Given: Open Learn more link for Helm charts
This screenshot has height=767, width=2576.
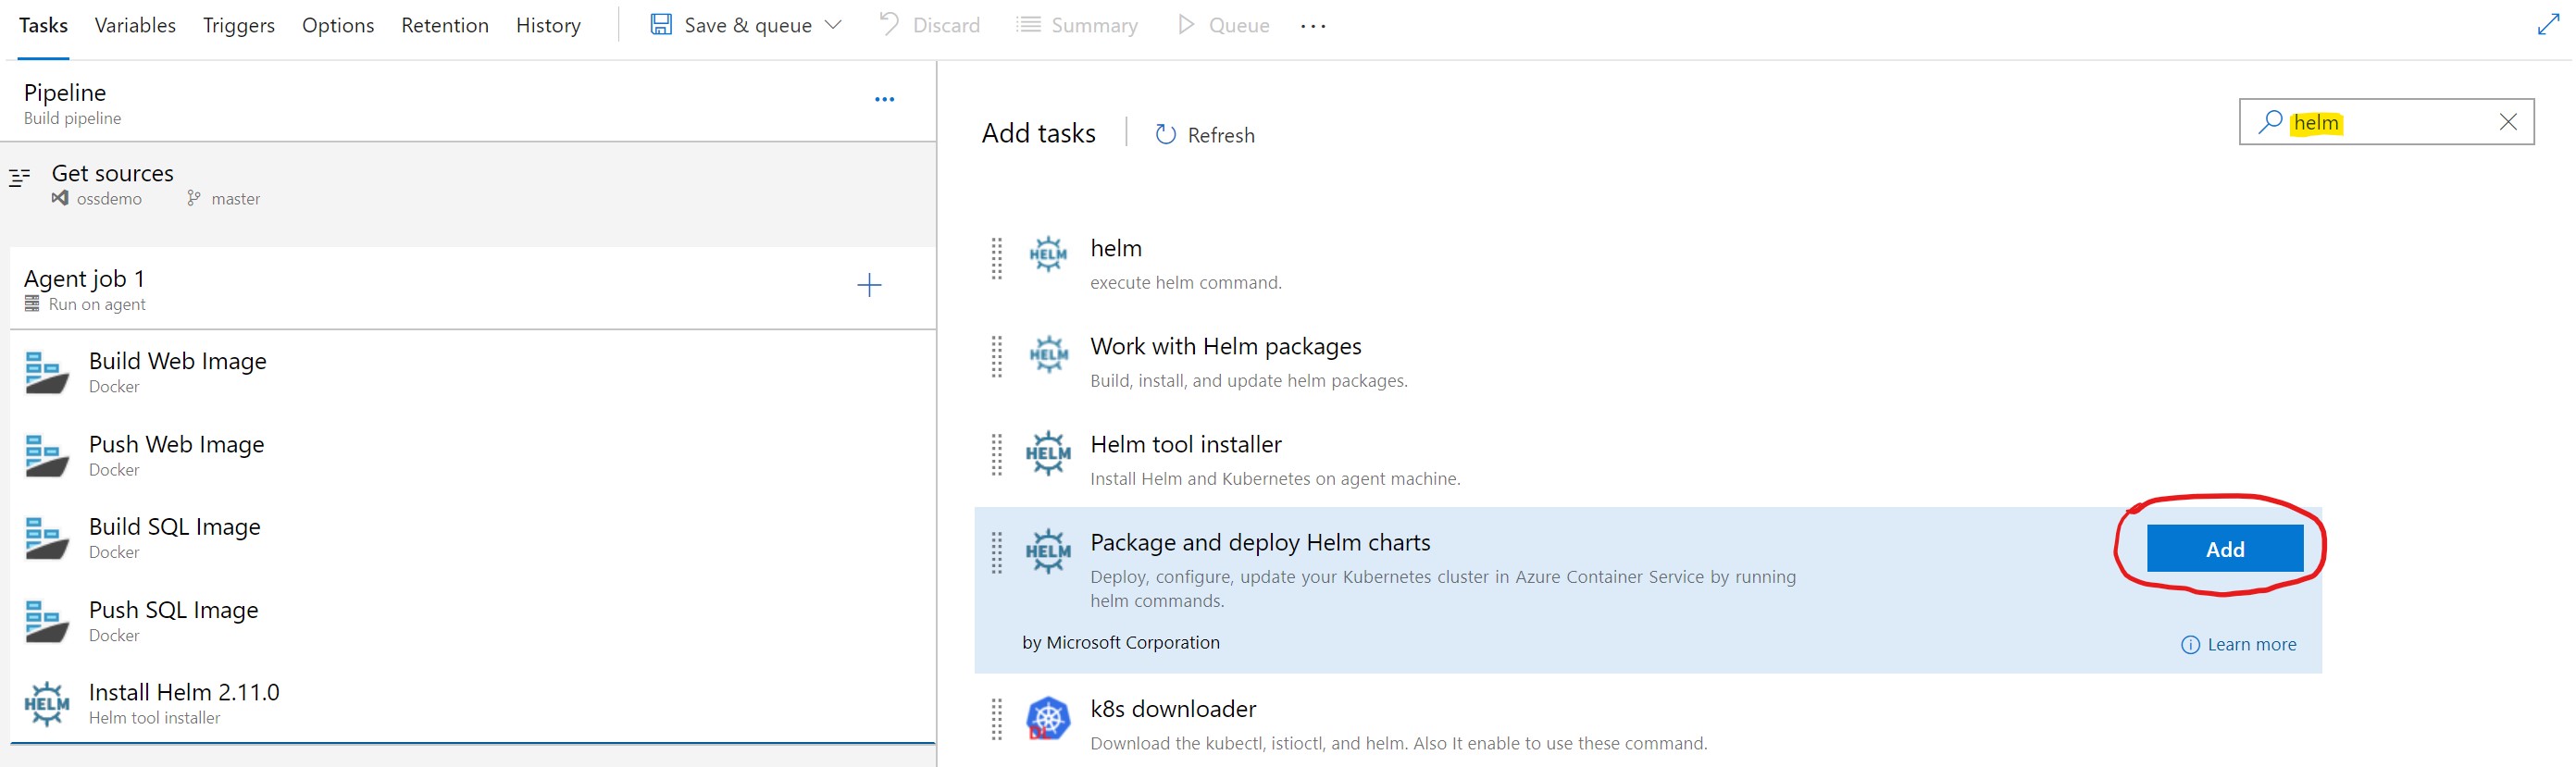Looking at the screenshot, I should pos(2238,645).
